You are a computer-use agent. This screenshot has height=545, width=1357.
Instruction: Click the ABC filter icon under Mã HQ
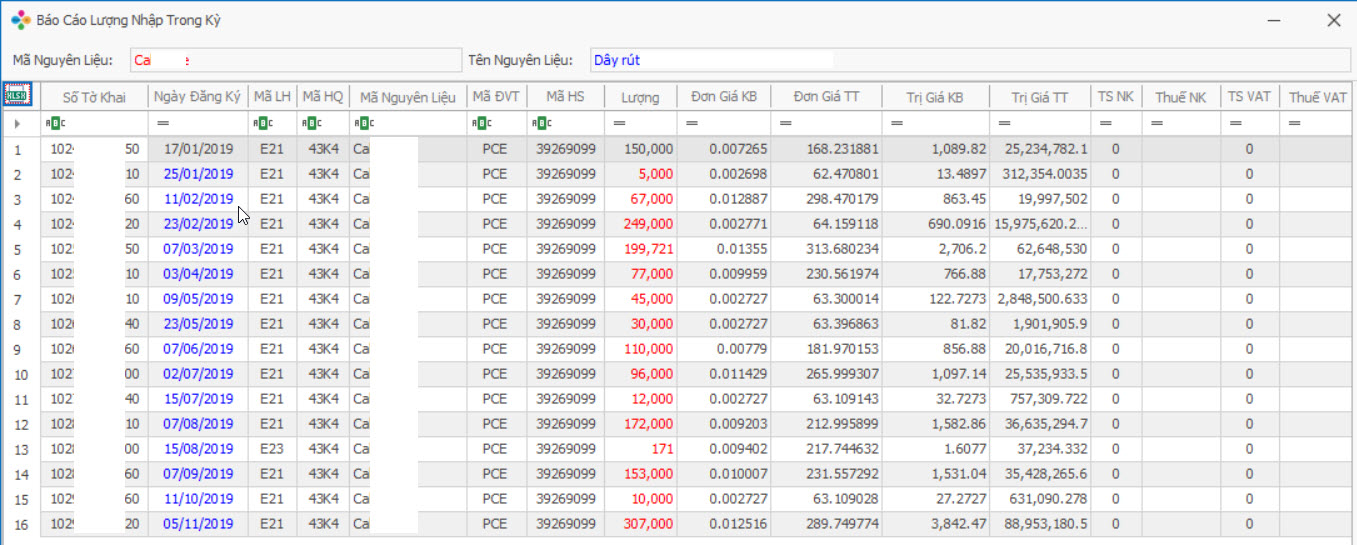coord(310,123)
